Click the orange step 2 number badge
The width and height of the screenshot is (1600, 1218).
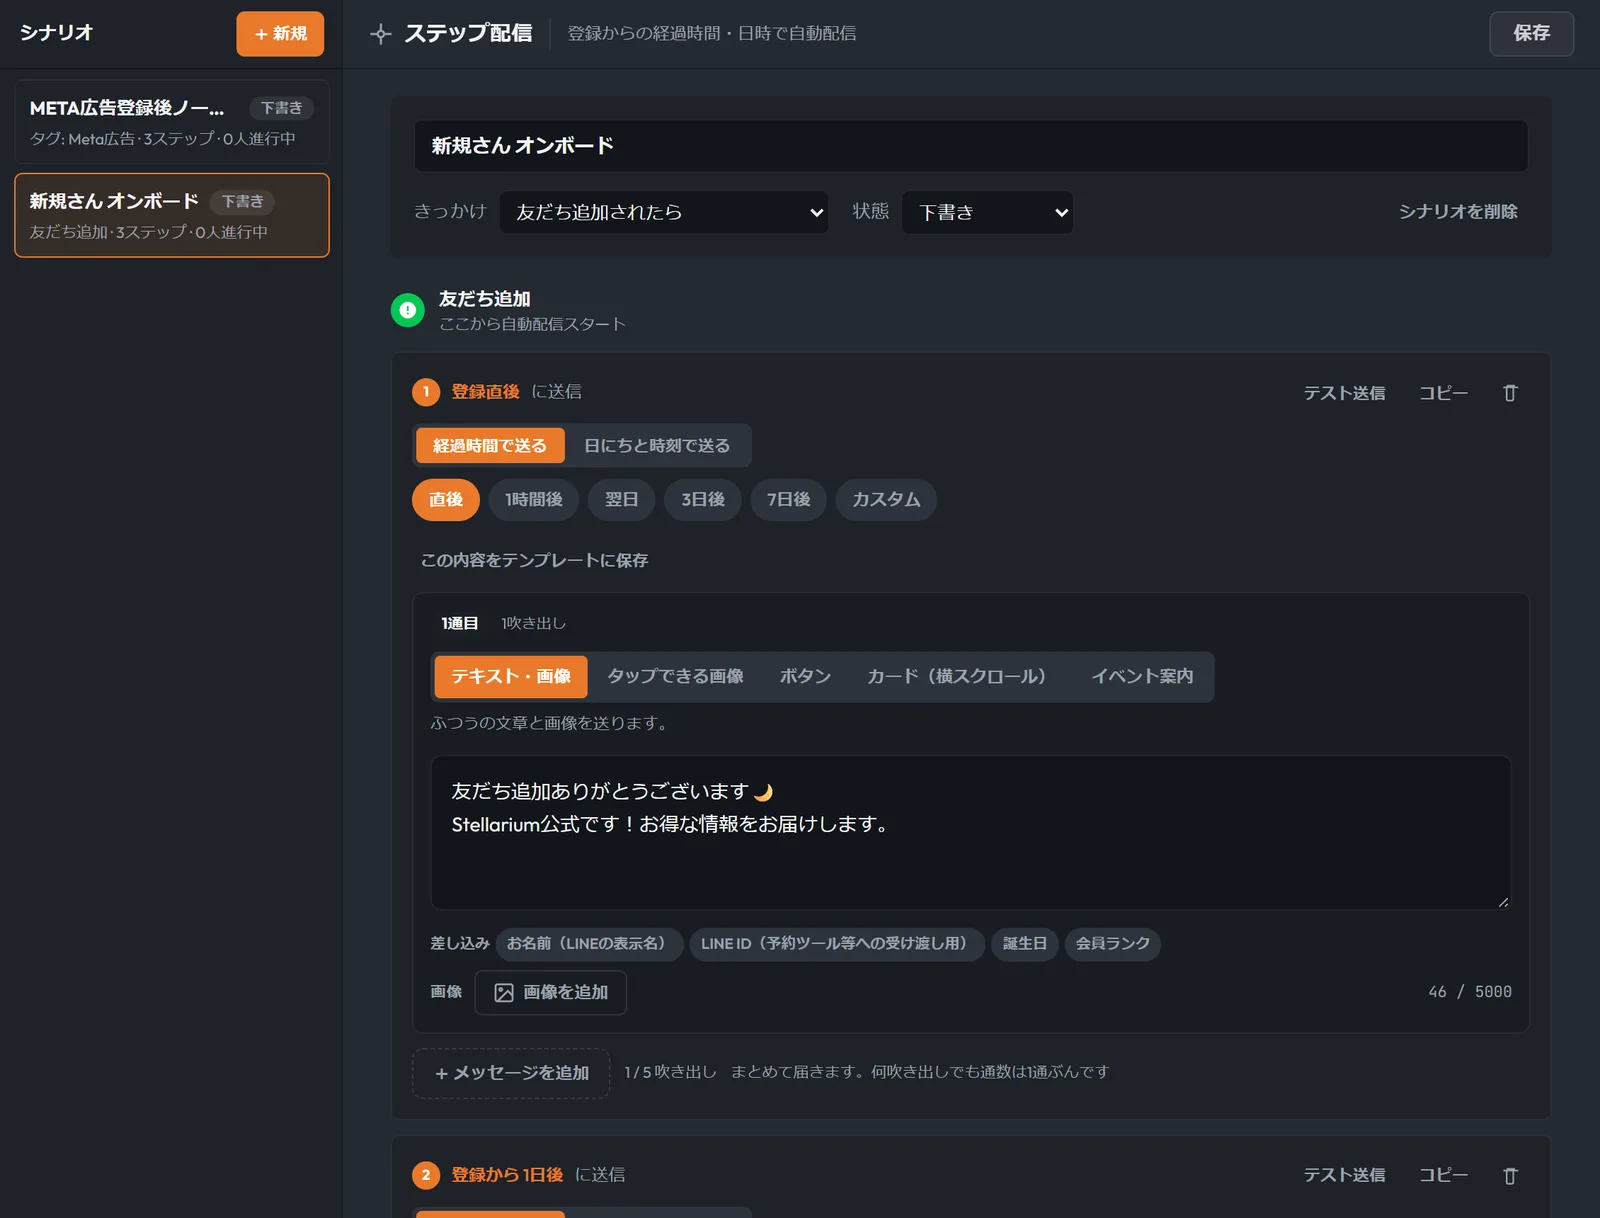click(x=426, y=1175)
